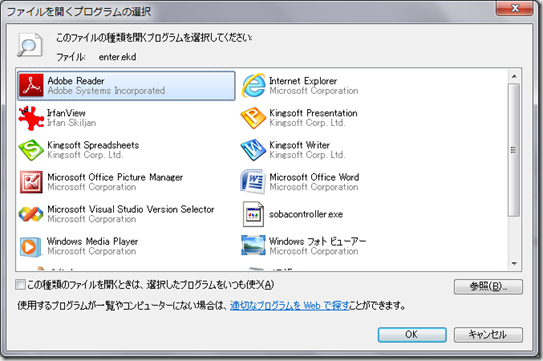Select the Microsoft Office Word icon
The image size is (543, 361).
tap(253, 182)
